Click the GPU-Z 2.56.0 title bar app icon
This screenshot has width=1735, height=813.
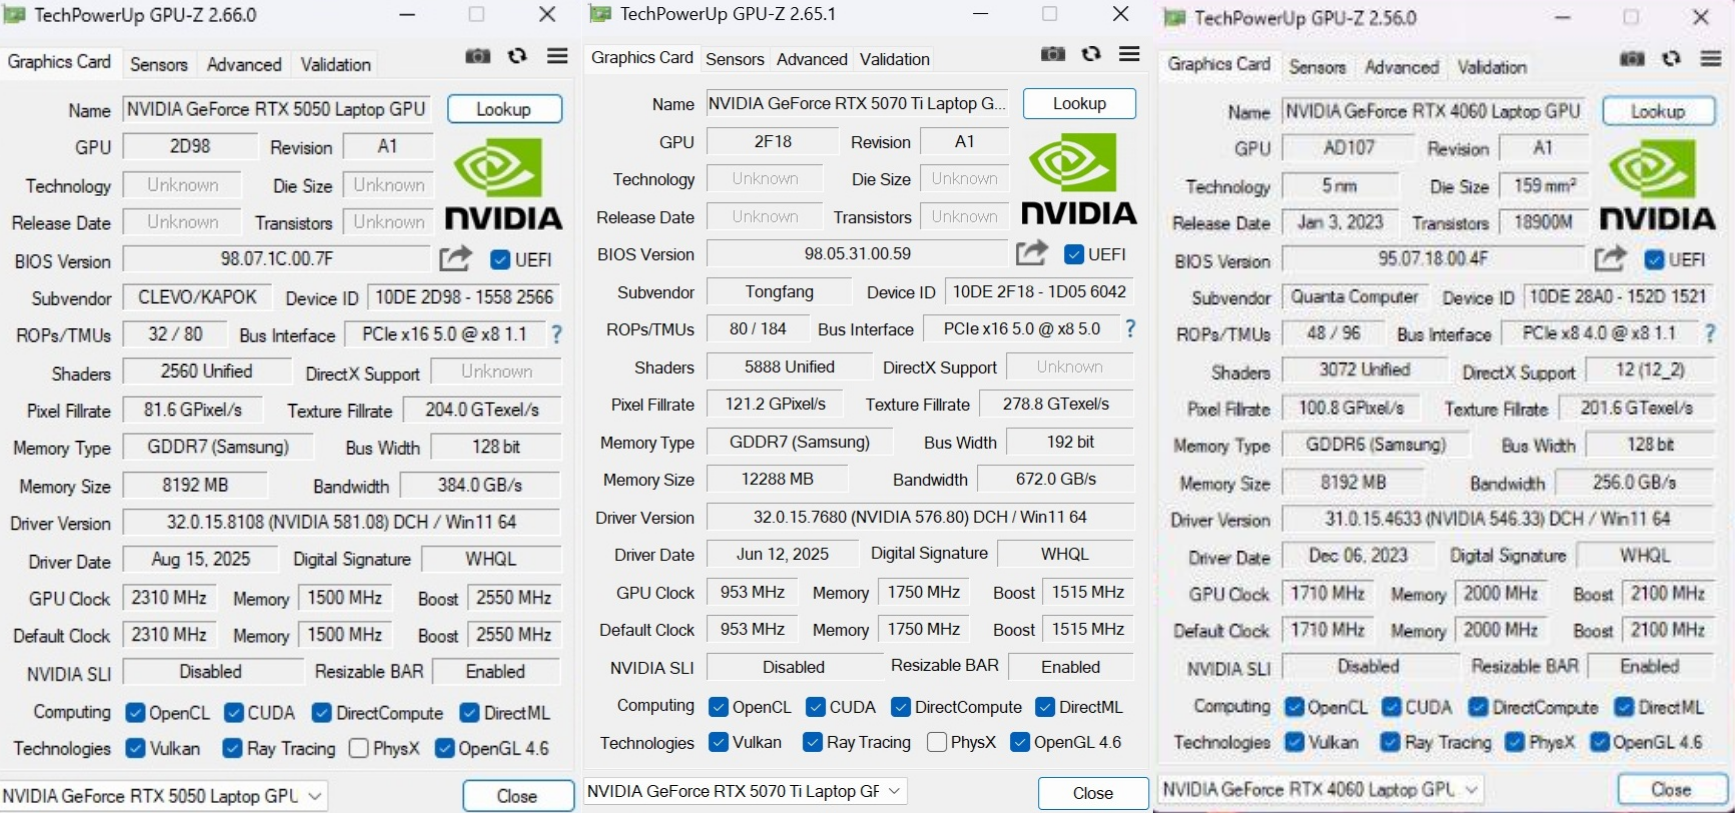(x=1175, y=18)
